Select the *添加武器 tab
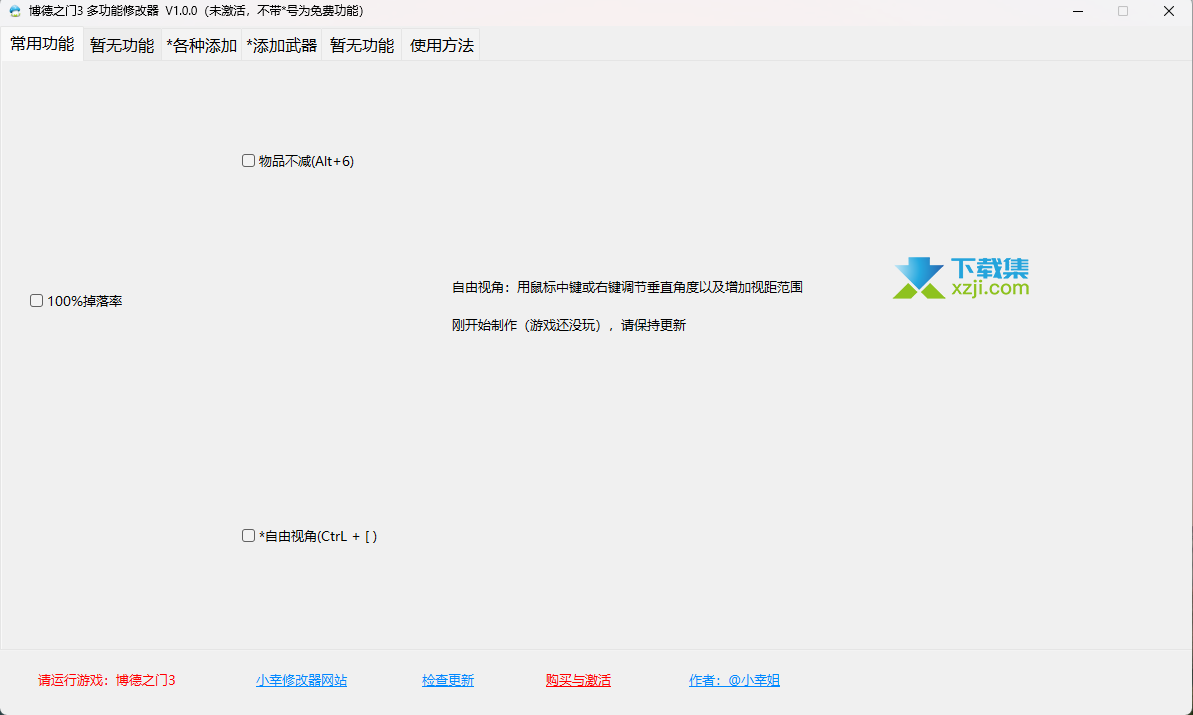This screenshot has height=715, width=1193. (282, 46)
